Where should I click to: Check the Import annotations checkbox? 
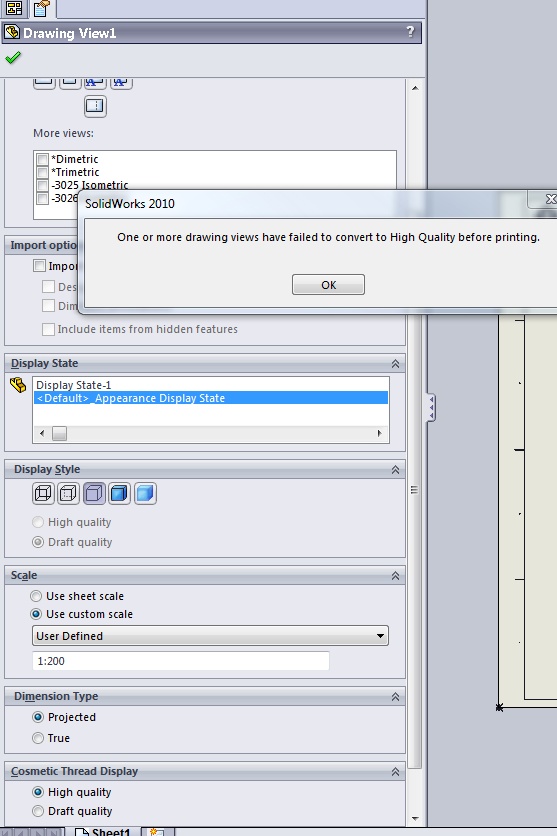pyautogui.click(x=39, y=266)
